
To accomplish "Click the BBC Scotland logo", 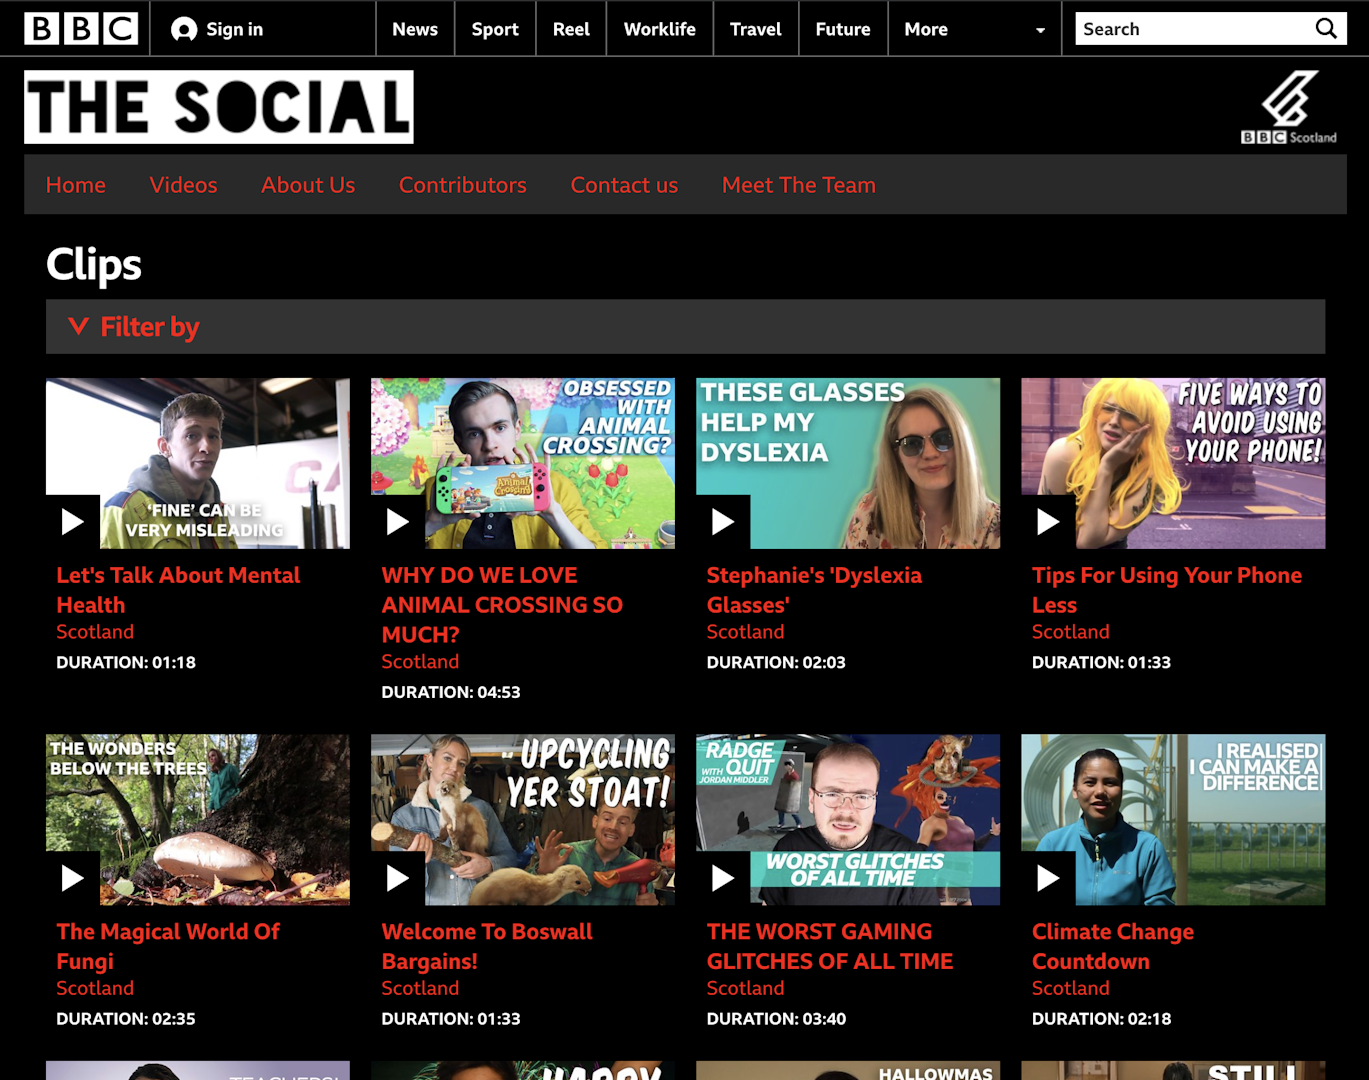I will [1289, 107].
